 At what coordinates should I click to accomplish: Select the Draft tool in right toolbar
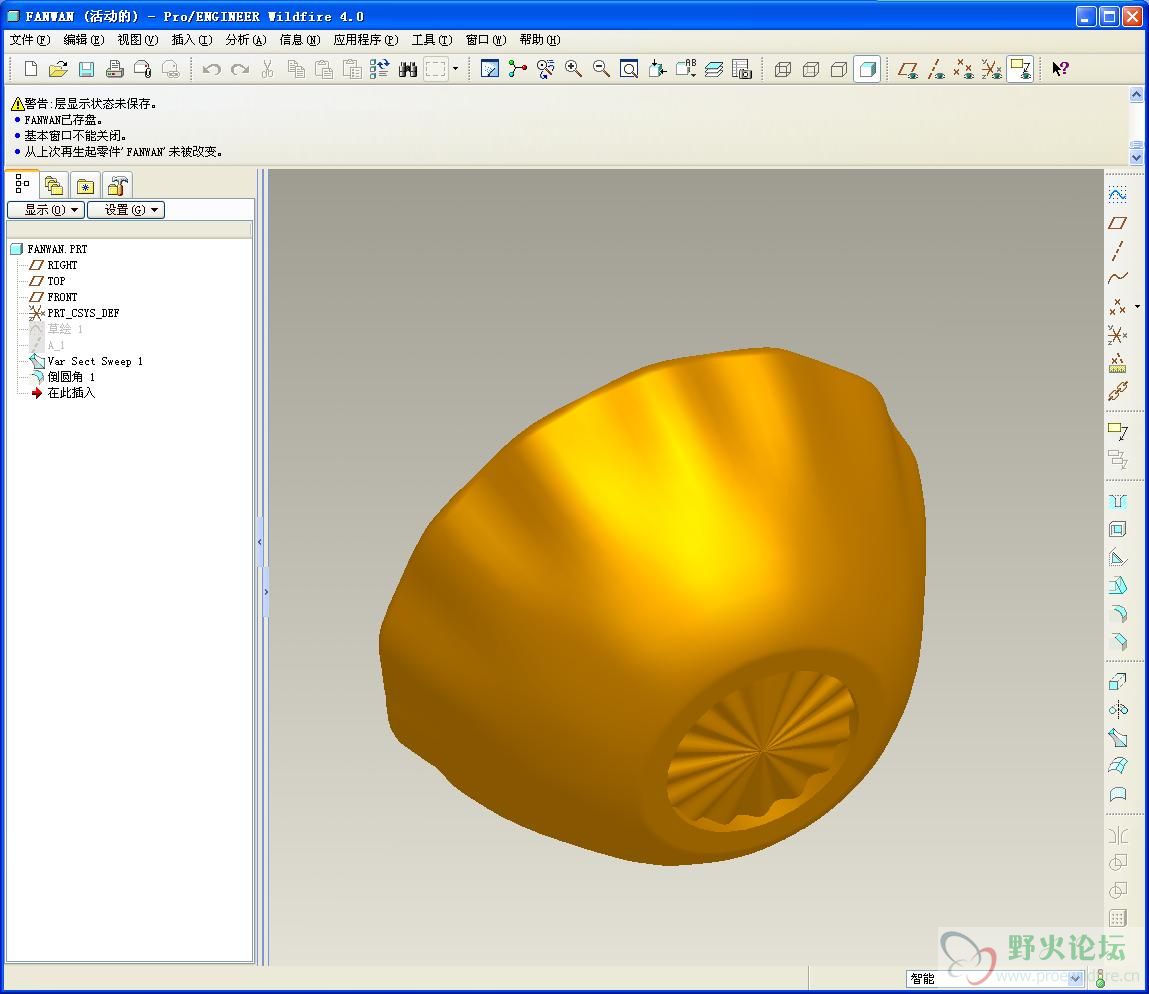coord(1117,586)
